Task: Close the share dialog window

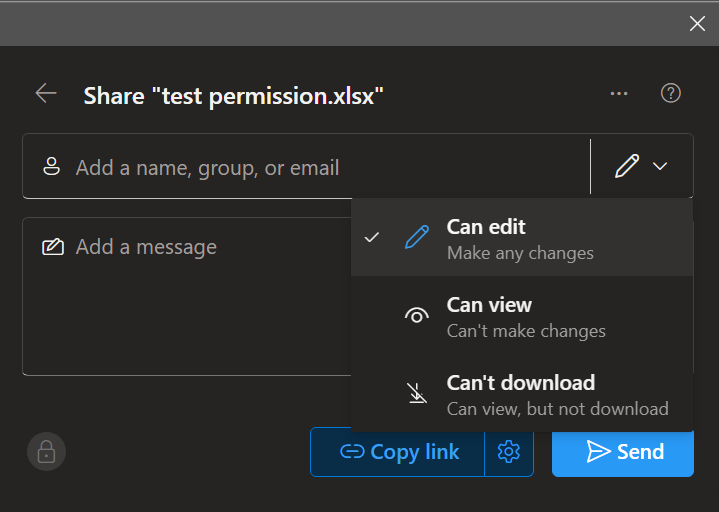Action: tap(697, 24)
